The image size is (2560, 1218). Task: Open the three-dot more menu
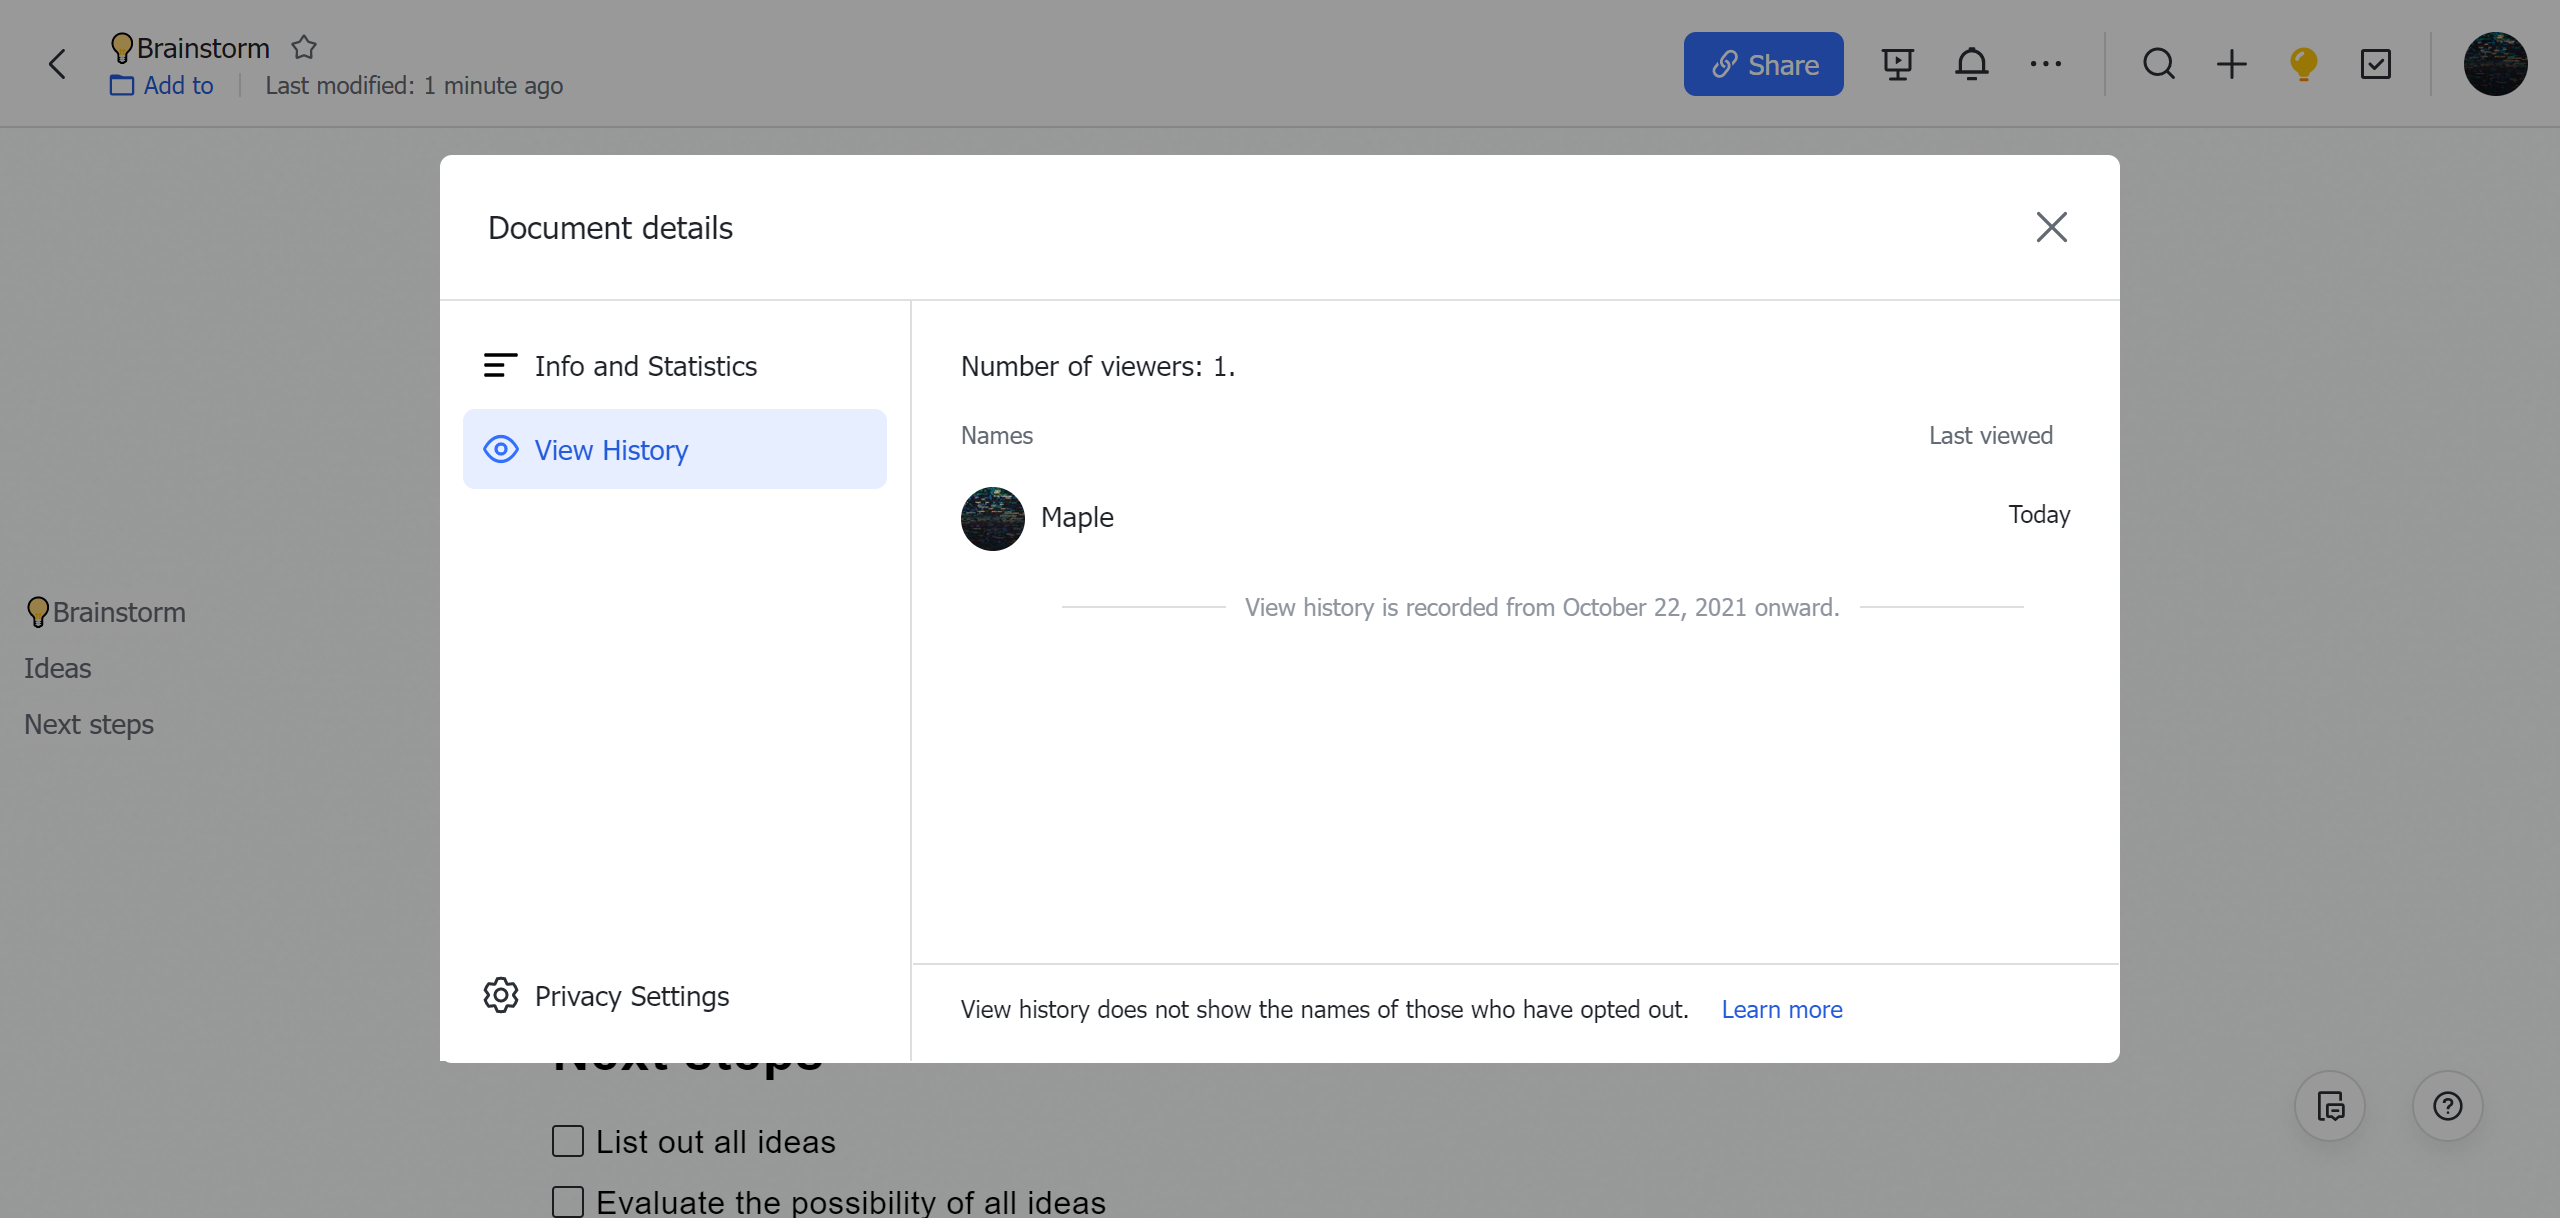pyautogui.click(x=2045, y=65)
